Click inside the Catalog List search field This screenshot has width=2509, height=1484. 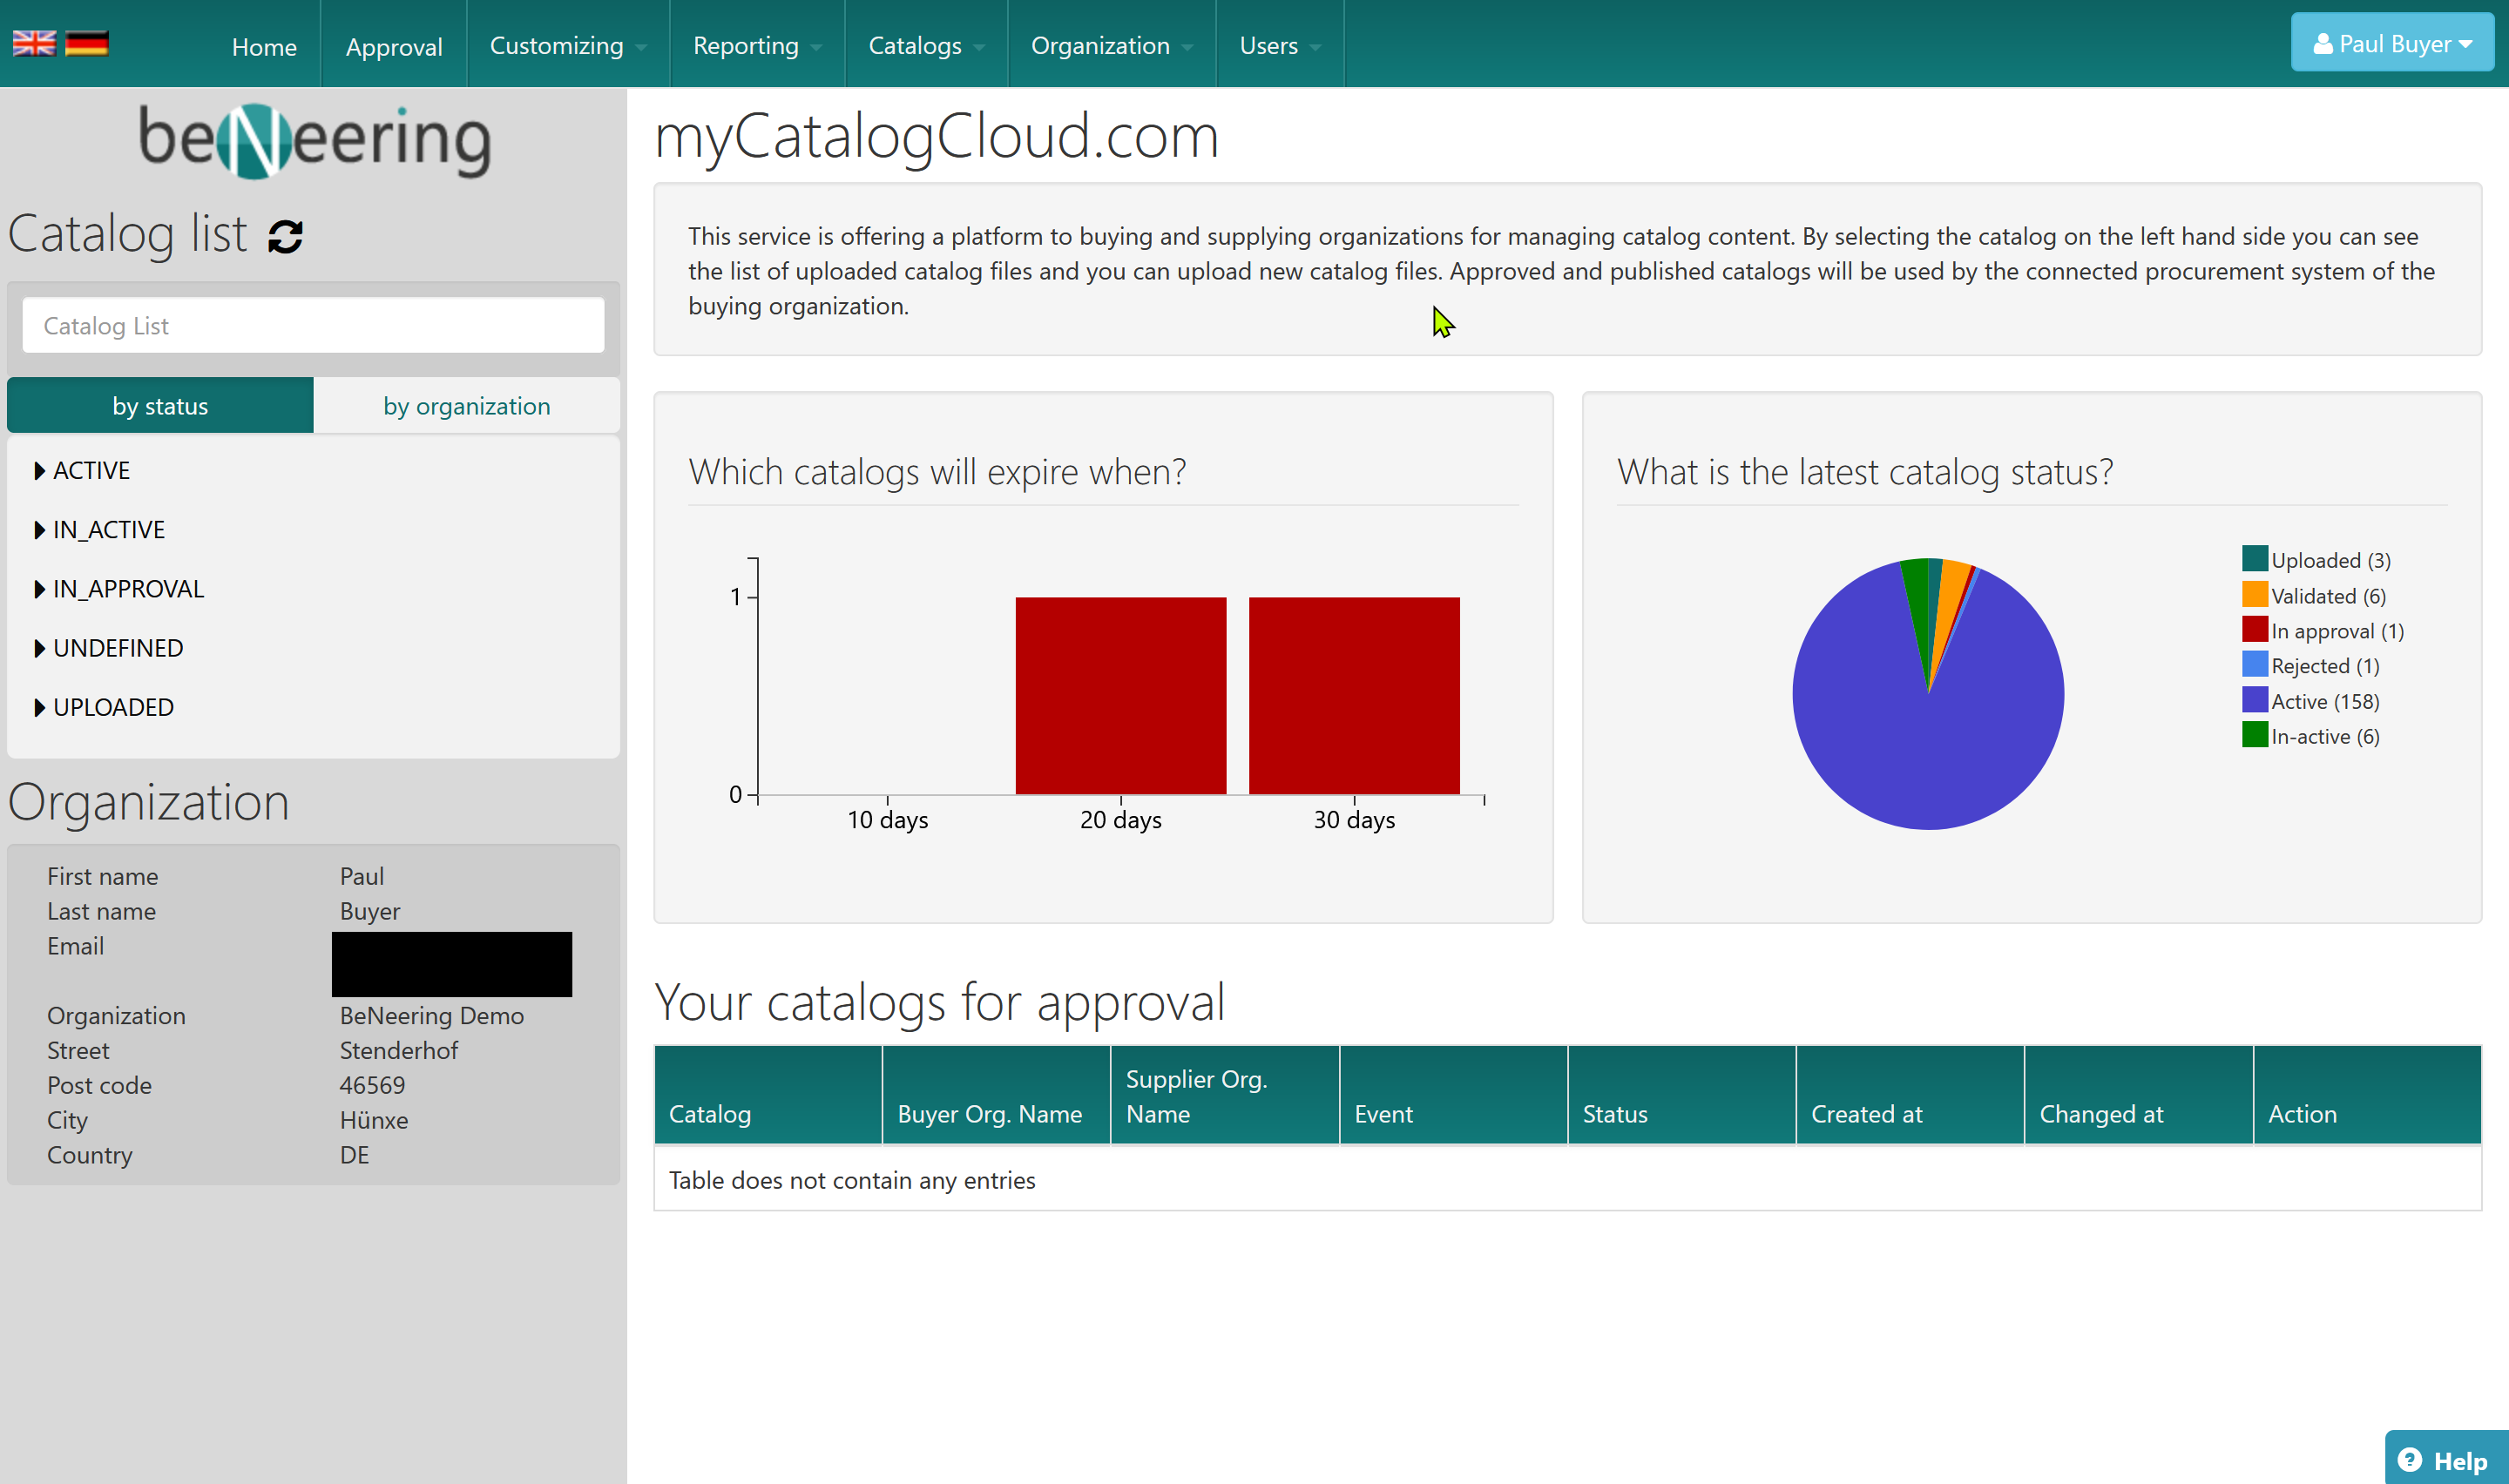click(x=313, y=325)
